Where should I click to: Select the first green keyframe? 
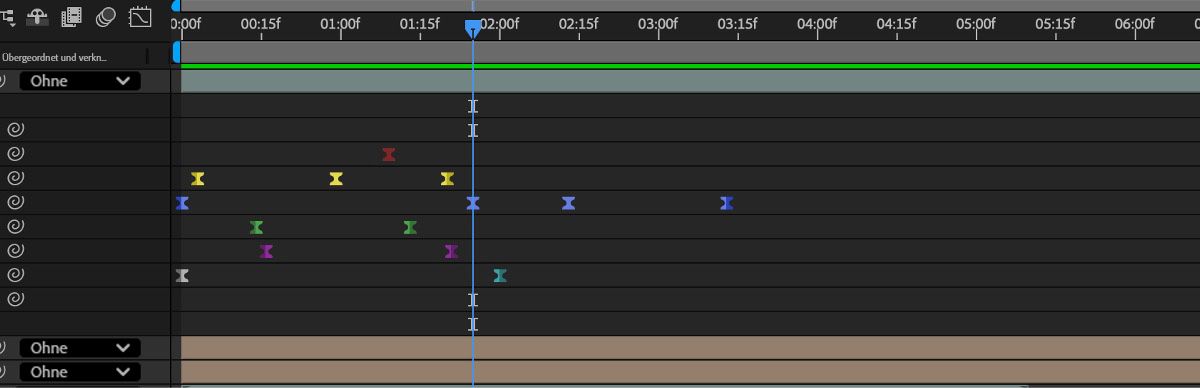256,227
